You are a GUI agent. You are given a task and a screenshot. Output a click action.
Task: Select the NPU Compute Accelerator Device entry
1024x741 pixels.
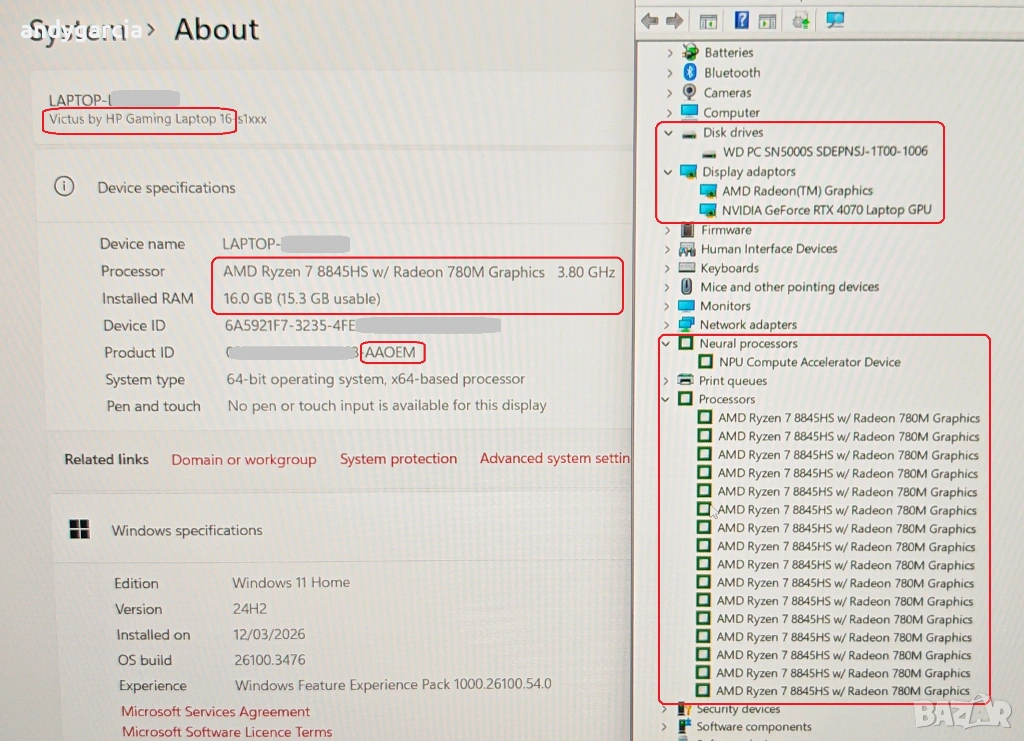click(809, 362)
